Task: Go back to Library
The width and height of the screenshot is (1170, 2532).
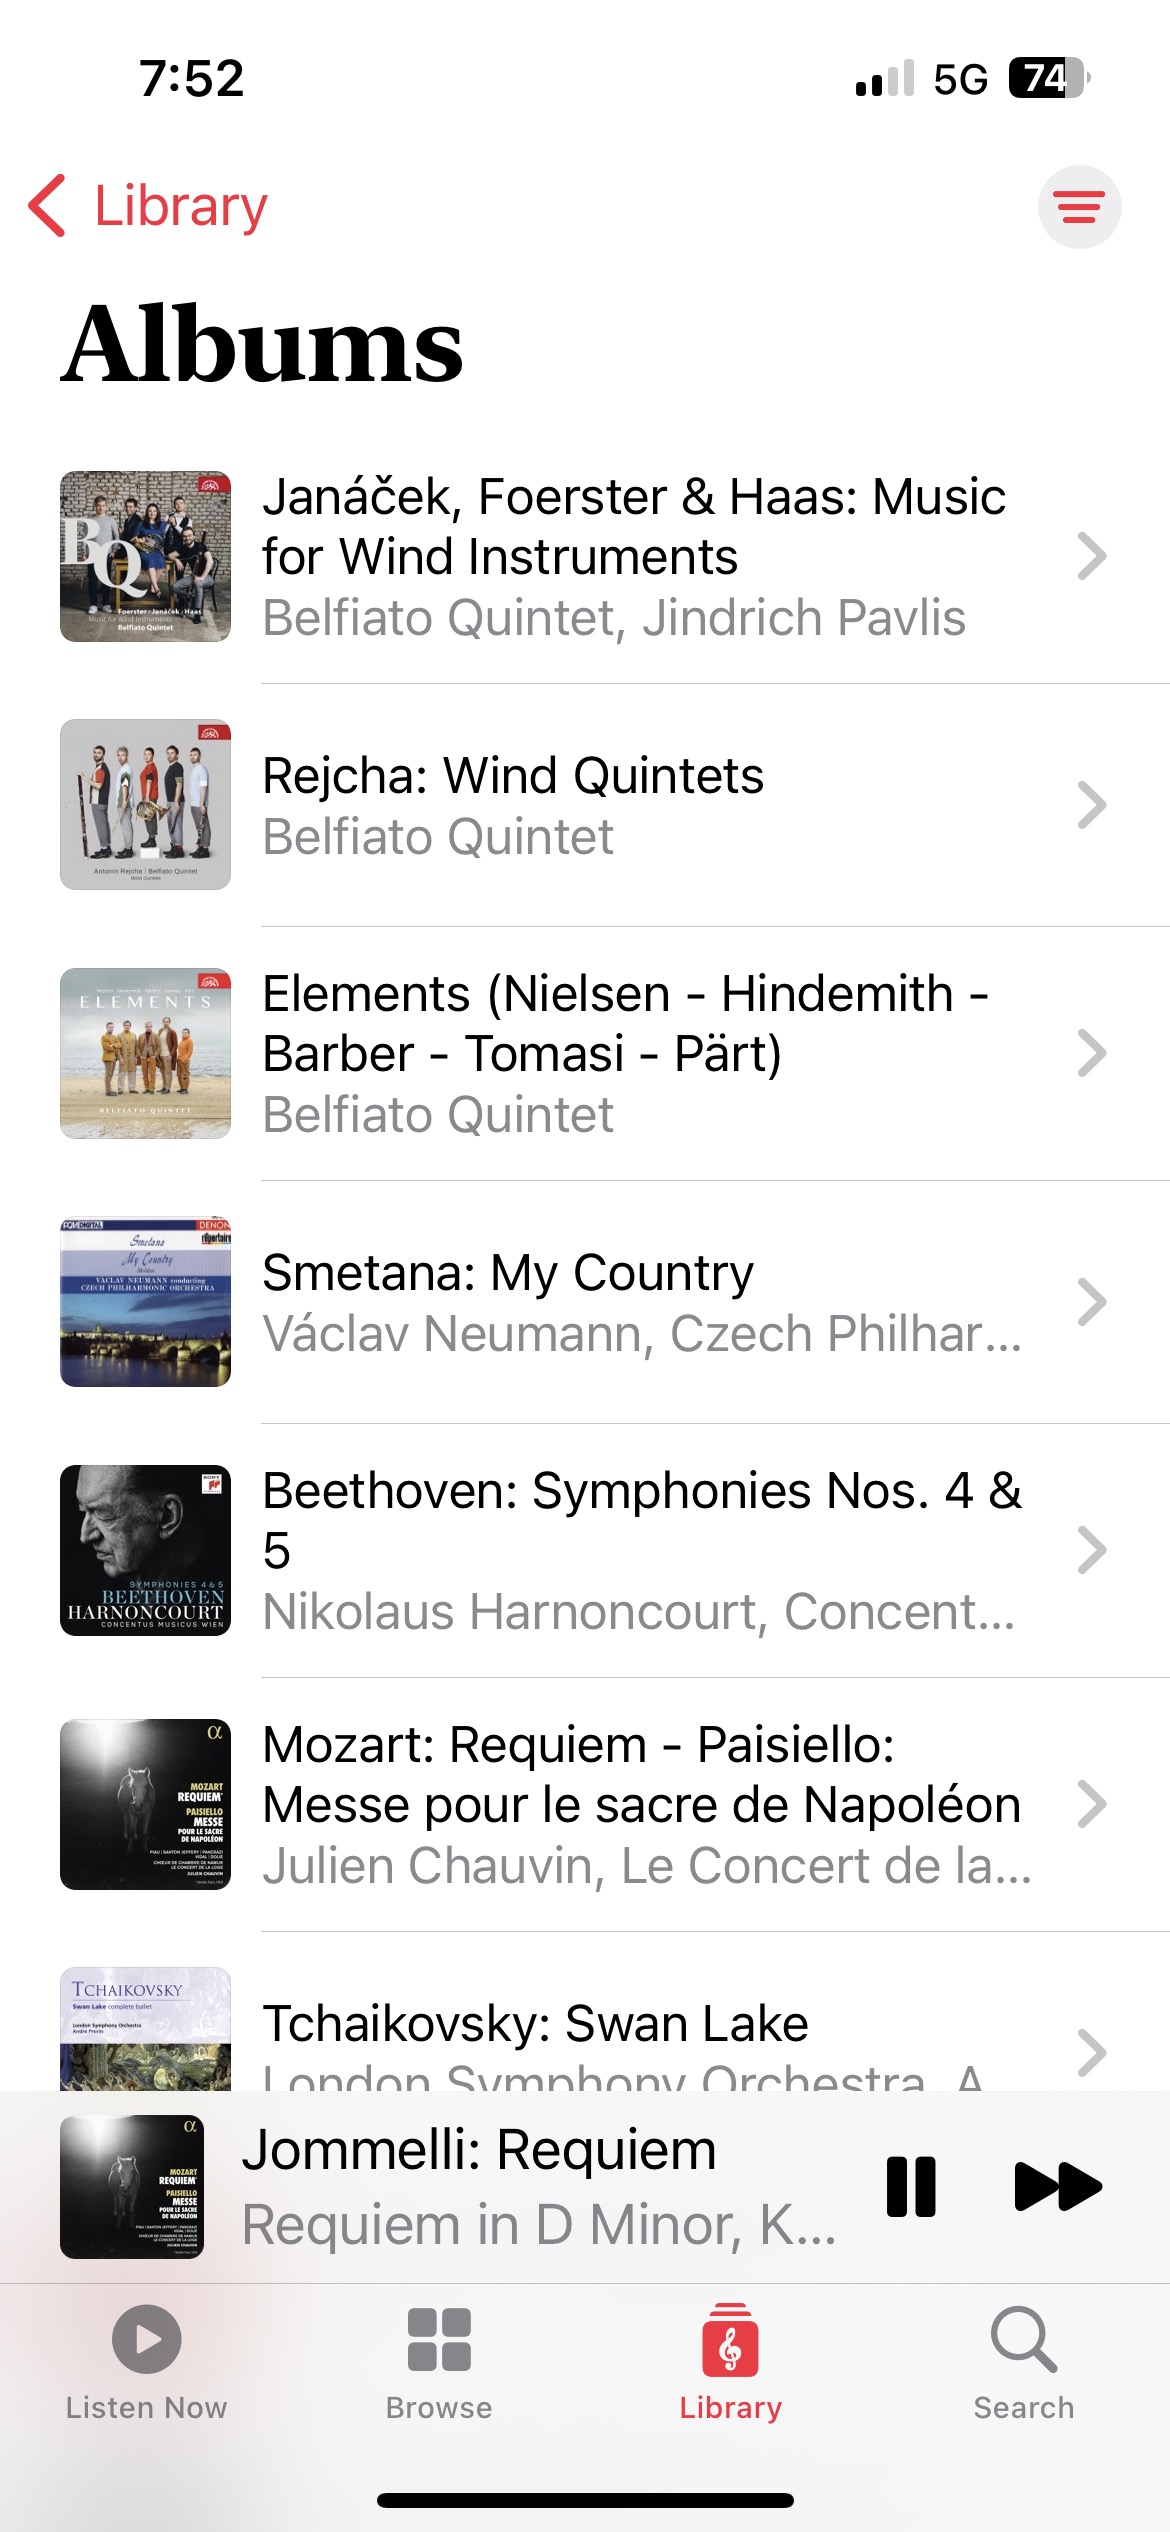Action: [x=150, y=207]
